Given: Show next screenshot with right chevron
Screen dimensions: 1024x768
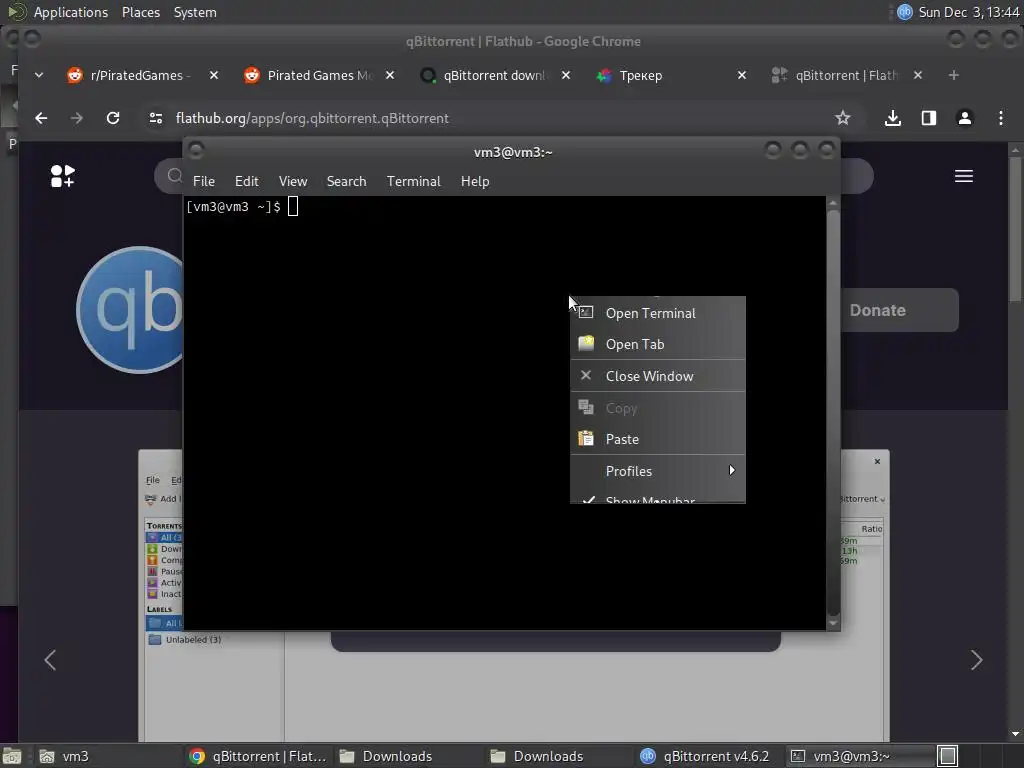Looking at the screenshot, I should [976, 660].
